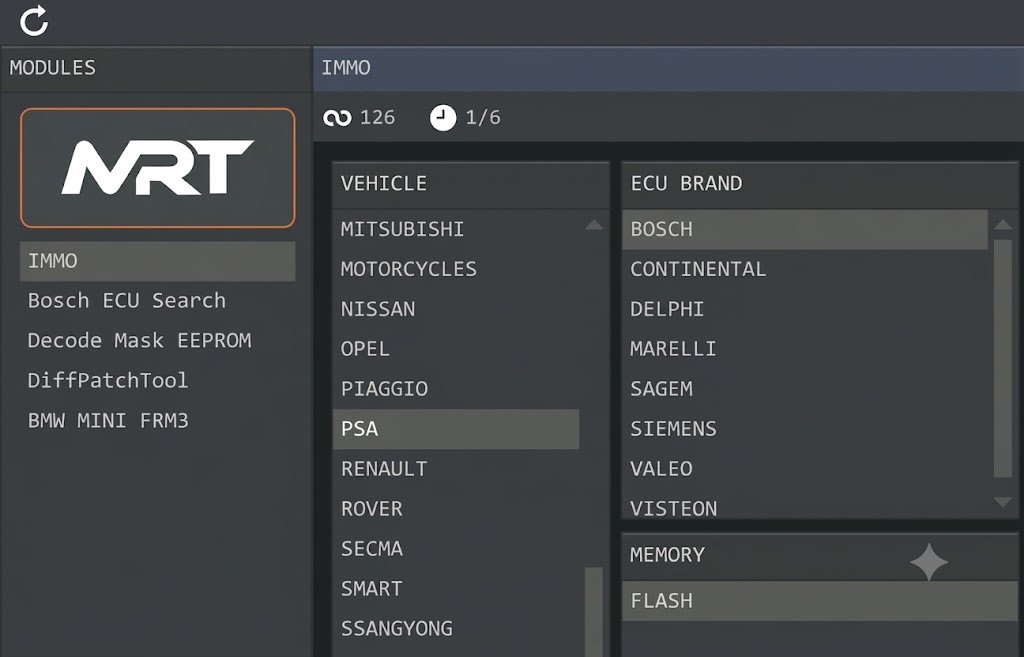Click ECU brand scroll-down arrow

1002,502
